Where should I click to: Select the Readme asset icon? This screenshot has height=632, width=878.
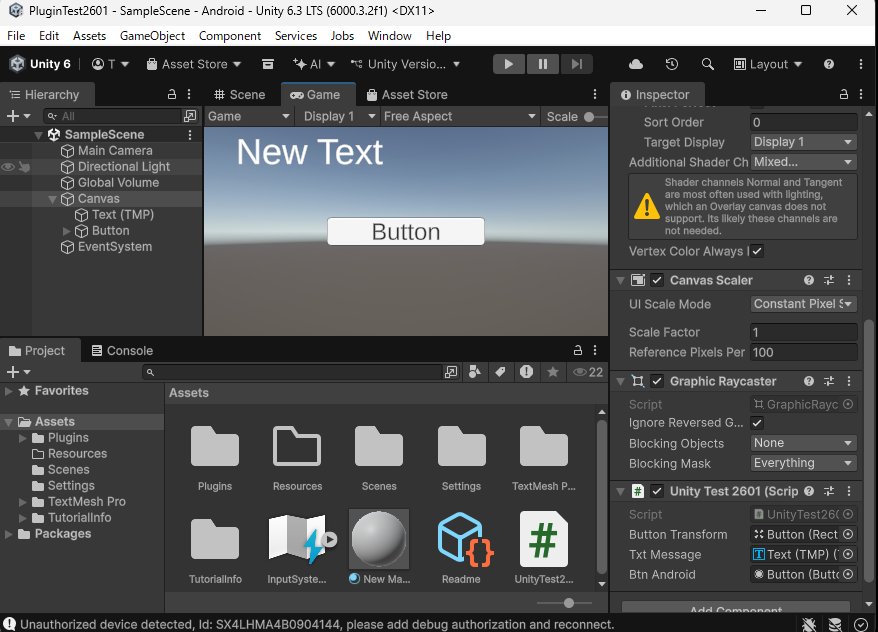pyautogui.click(x=461, y=539)
